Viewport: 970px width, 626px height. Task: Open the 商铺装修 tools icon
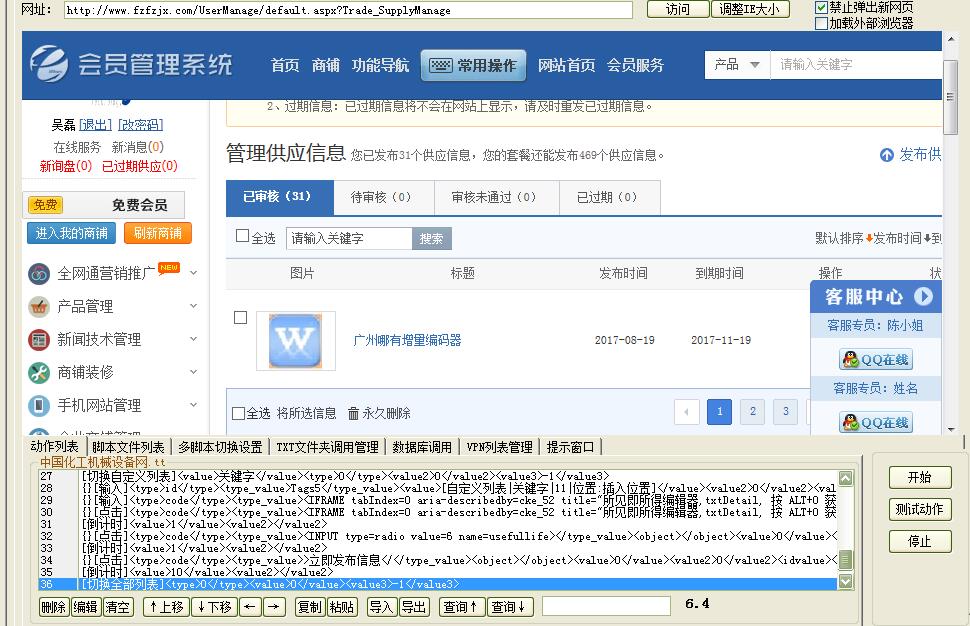tap(39, 372)
